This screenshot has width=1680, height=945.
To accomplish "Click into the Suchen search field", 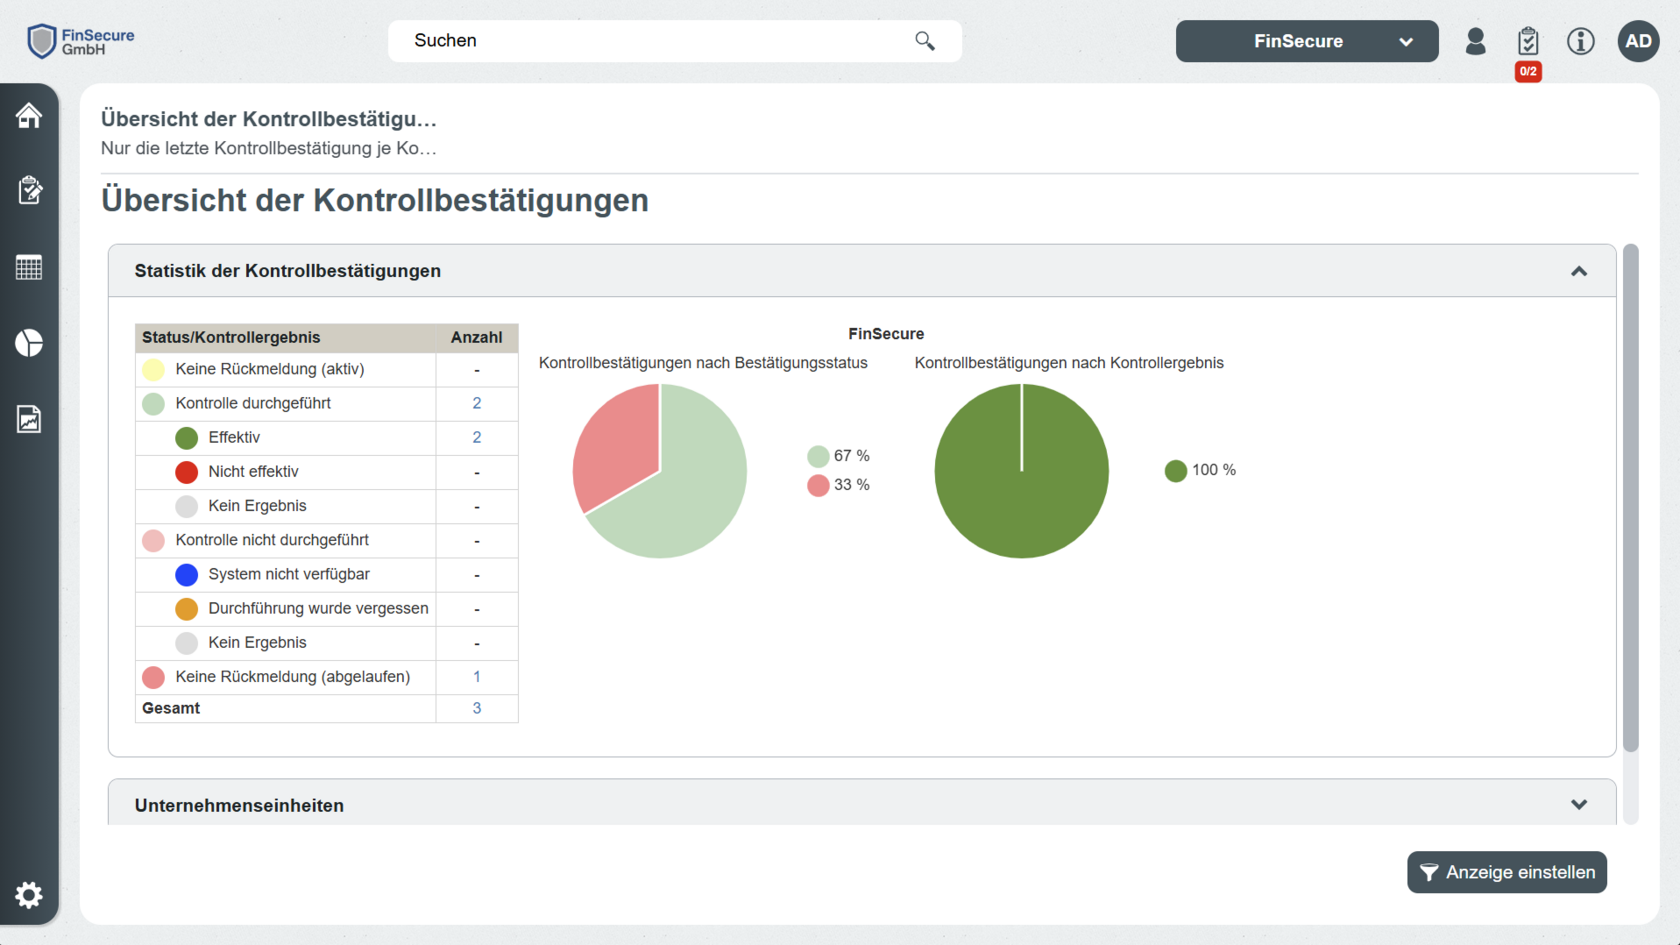I will (x=650, y=41).
